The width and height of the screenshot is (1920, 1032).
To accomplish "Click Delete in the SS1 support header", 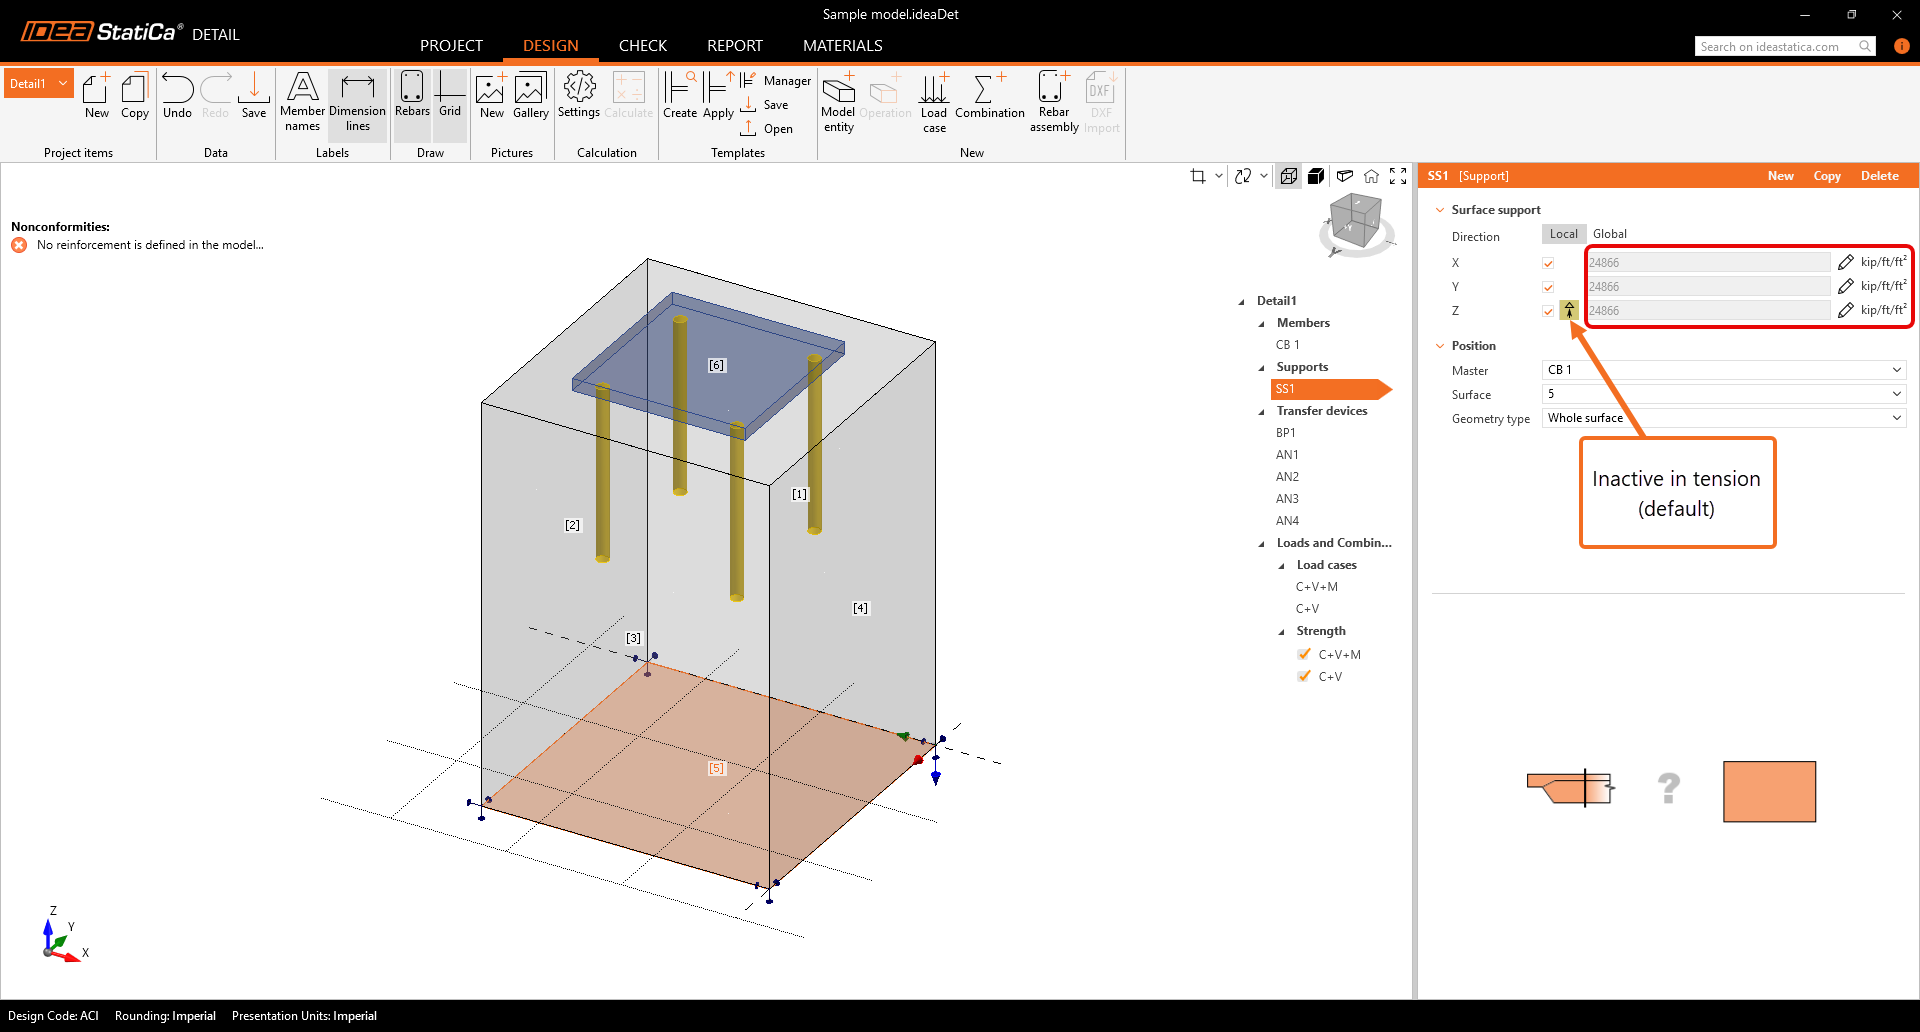I will 1879,176.
